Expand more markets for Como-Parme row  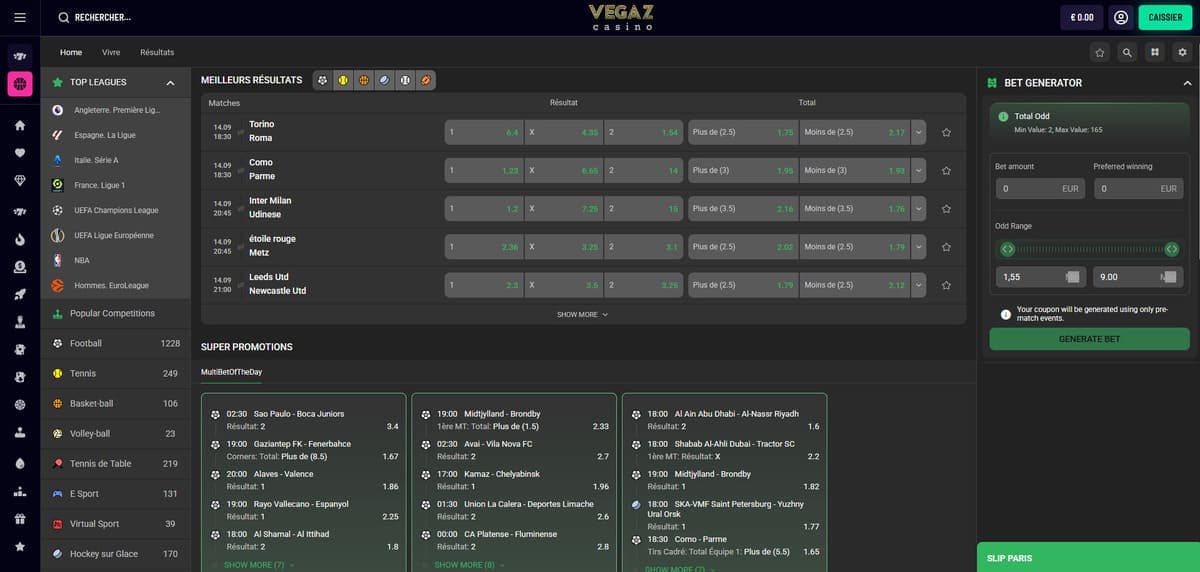tap(919, 170)
